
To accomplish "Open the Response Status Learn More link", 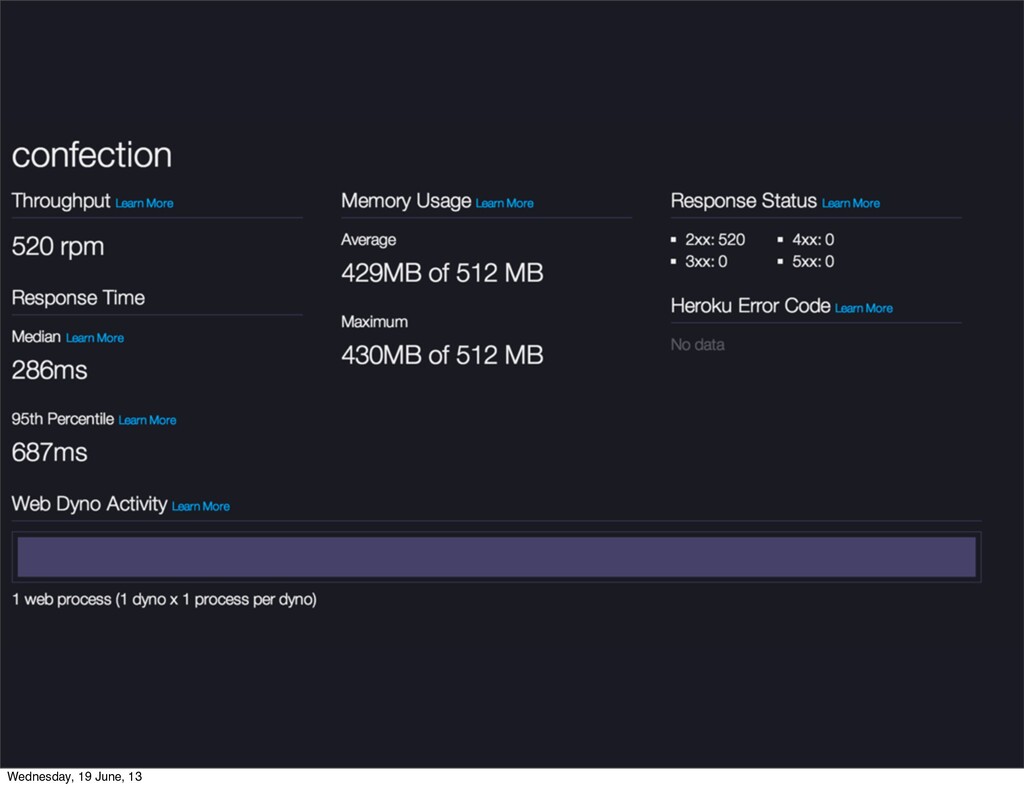I will tap(850, 203).
